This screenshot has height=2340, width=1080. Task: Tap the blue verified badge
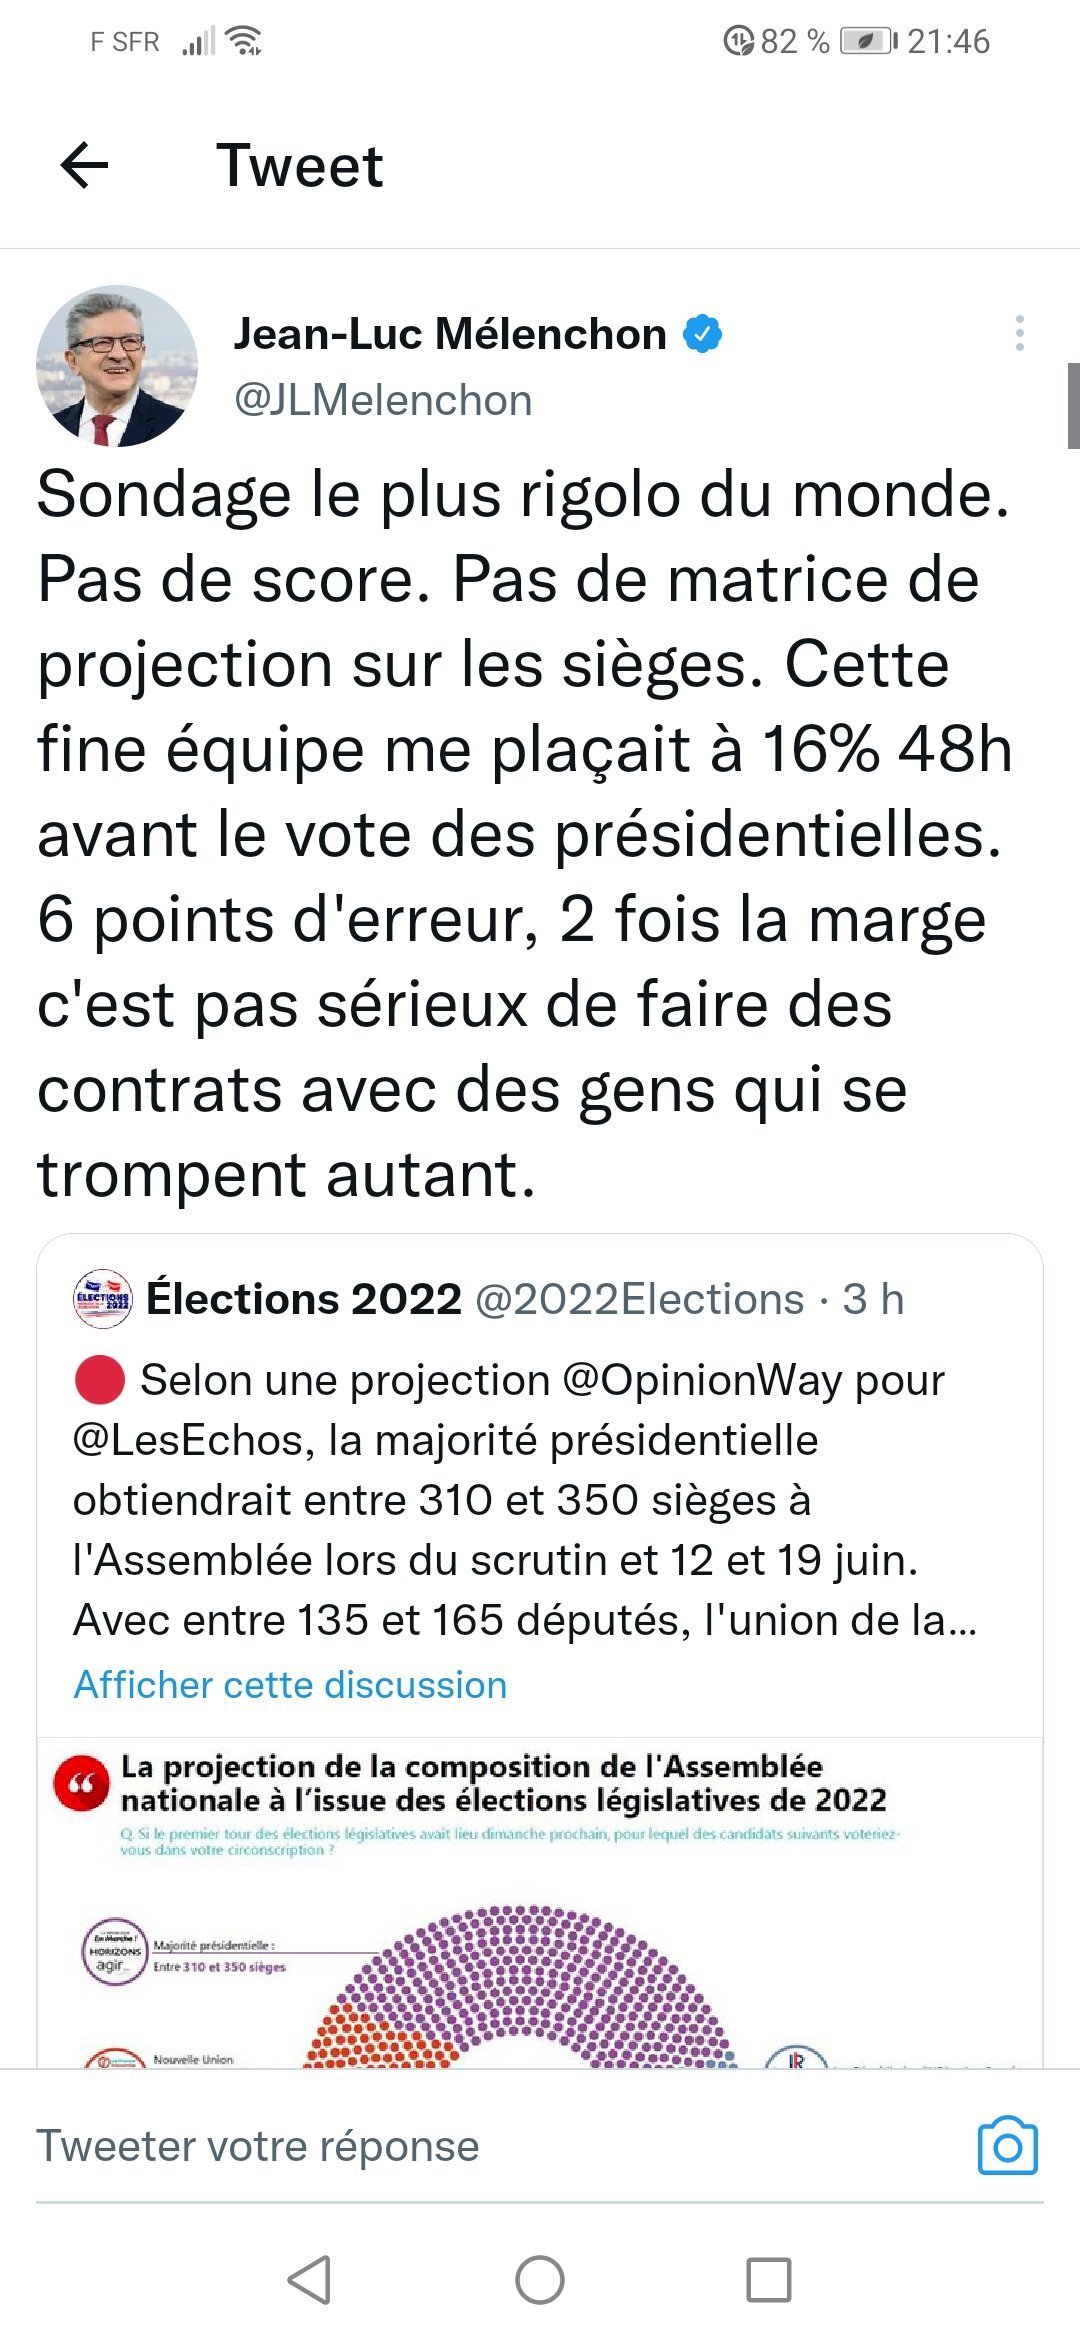pyautogui.click(x=702, y=334)
